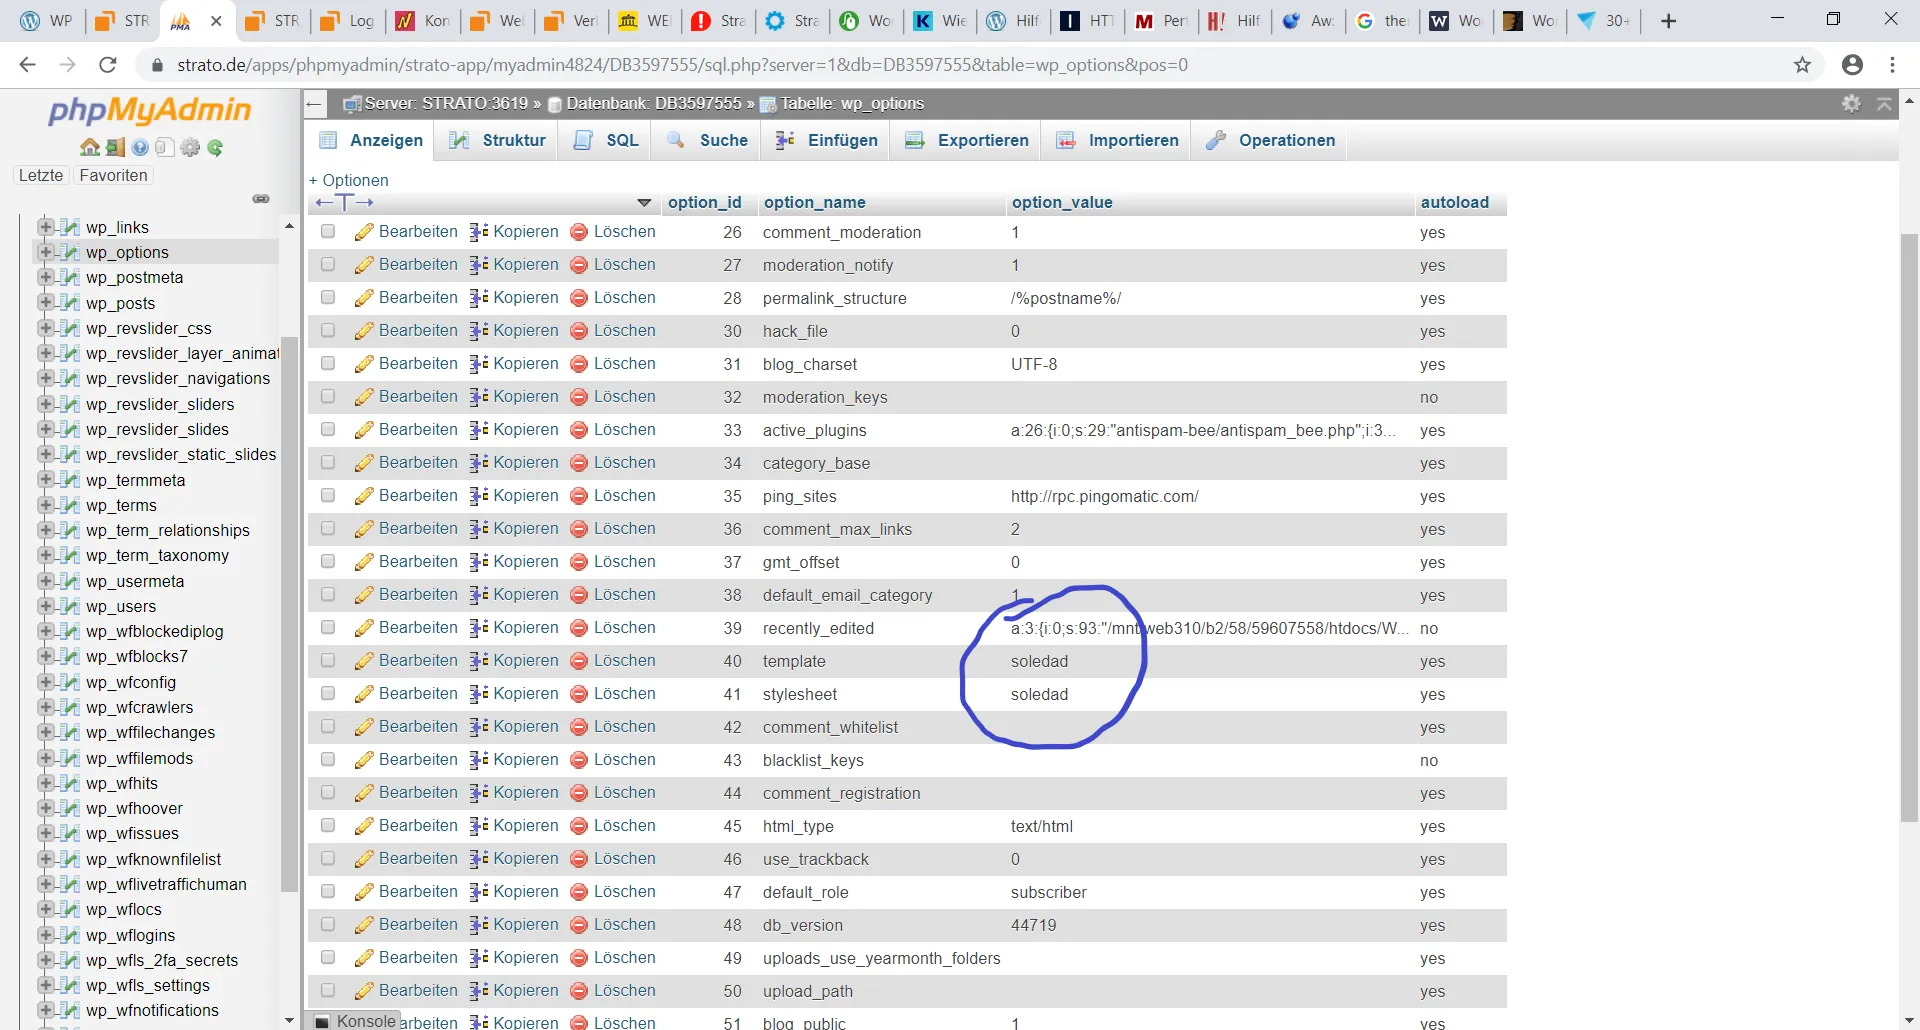Open the Chrome three-dot menu
This screenshot has width=1920, height=1030.
(1892, 65)
